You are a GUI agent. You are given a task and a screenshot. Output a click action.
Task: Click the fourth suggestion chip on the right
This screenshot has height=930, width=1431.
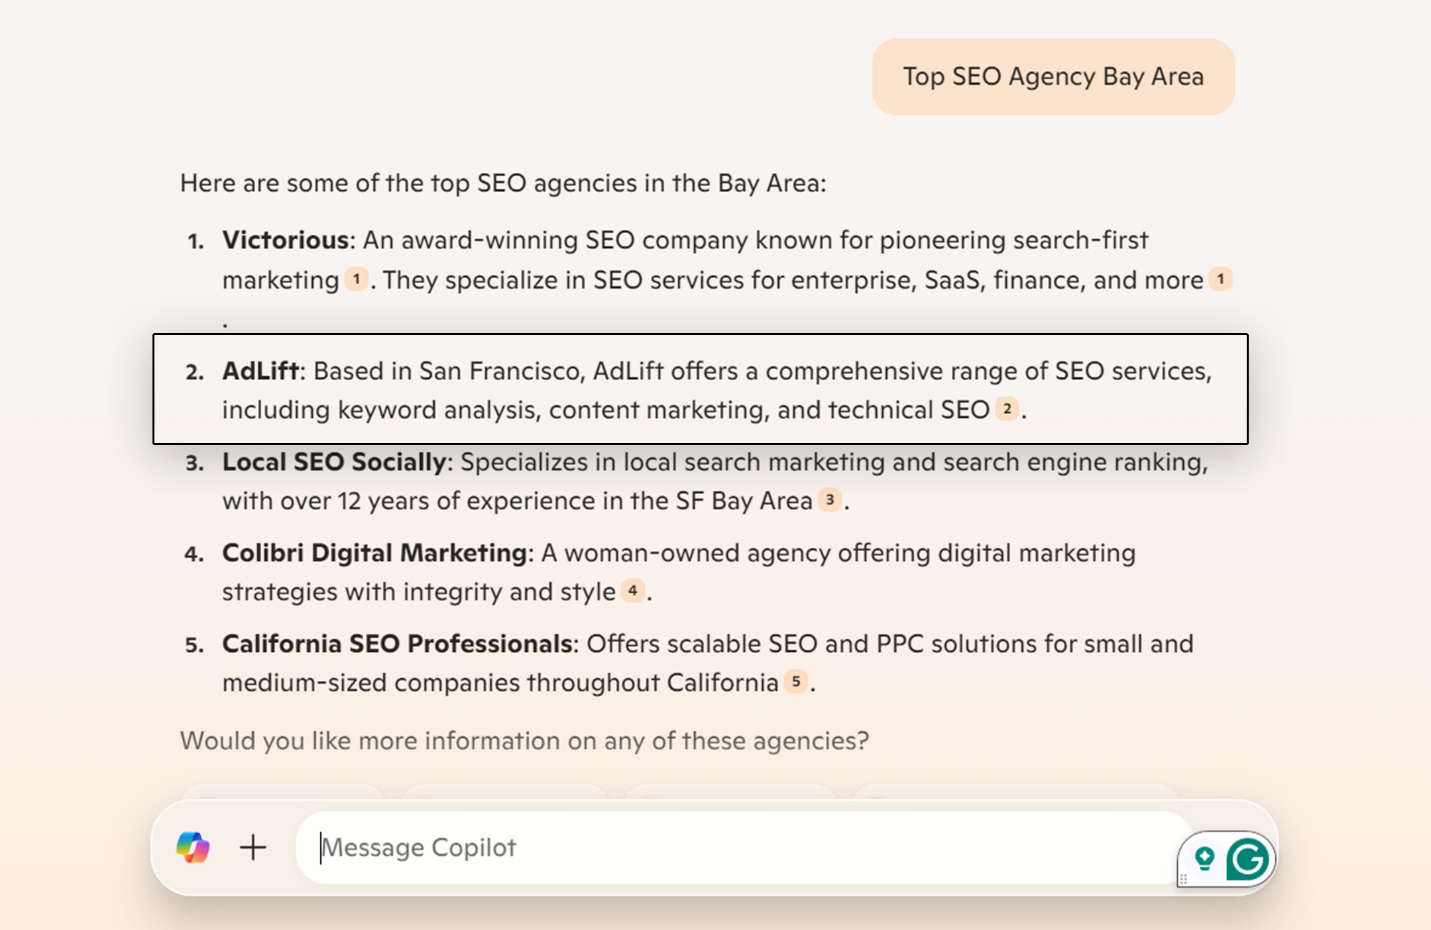(x=1016, y=790)
